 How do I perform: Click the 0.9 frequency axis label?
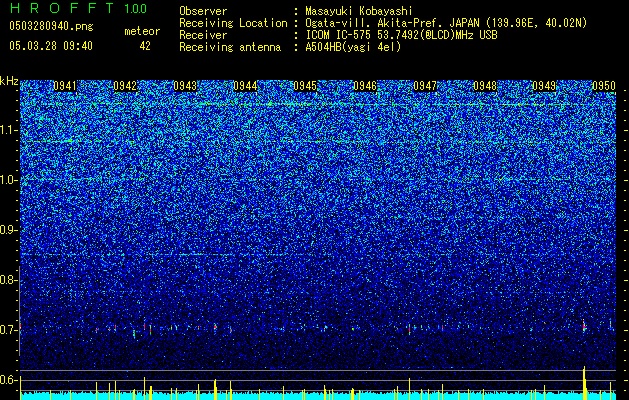pos(8,230)
